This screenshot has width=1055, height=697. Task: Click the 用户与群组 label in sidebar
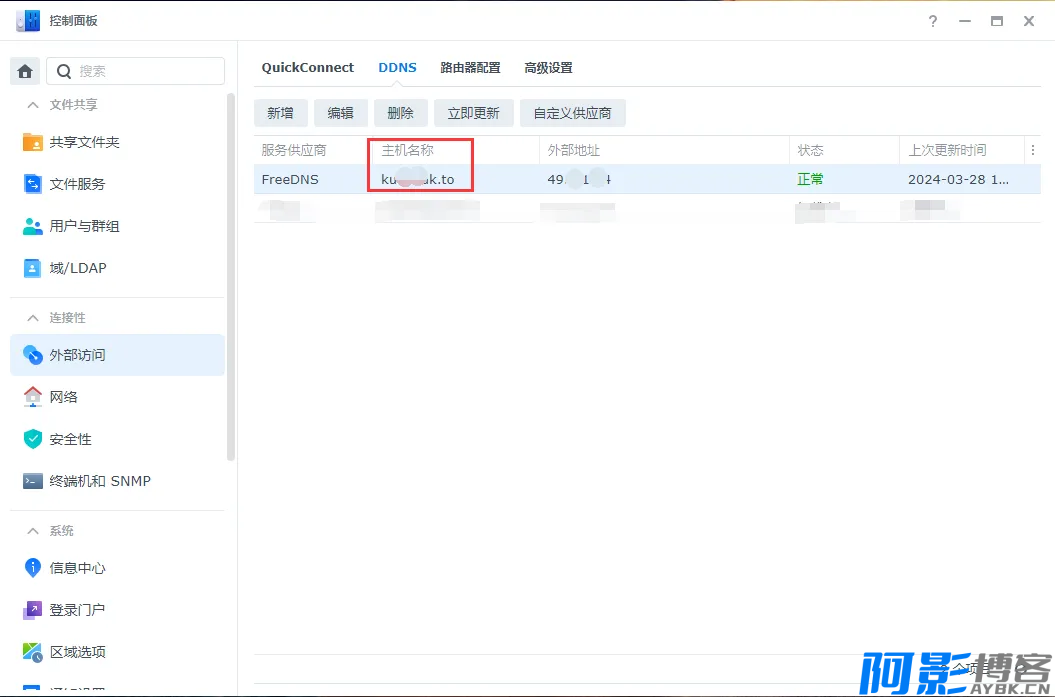click(84, 226)
